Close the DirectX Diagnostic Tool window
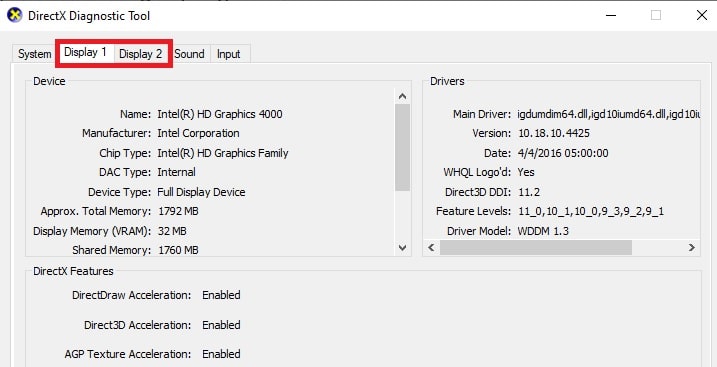 click(x=701, y=16)
